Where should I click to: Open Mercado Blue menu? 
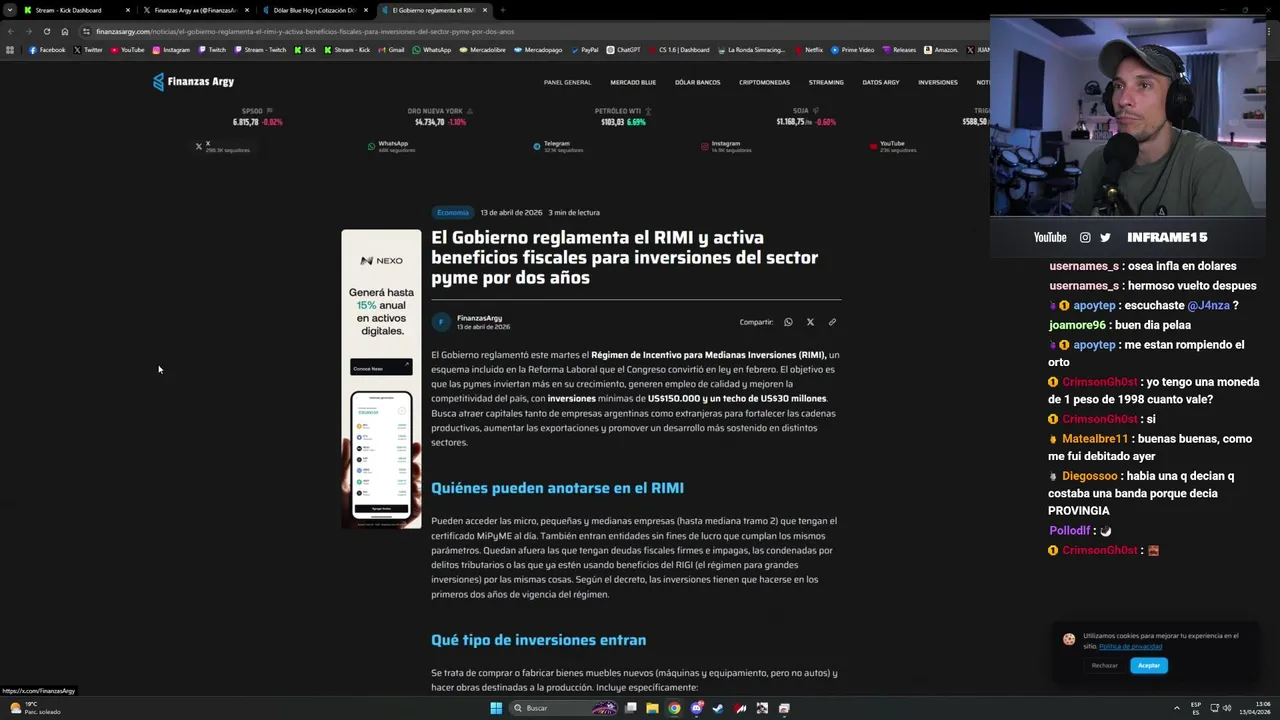(633, 82)
